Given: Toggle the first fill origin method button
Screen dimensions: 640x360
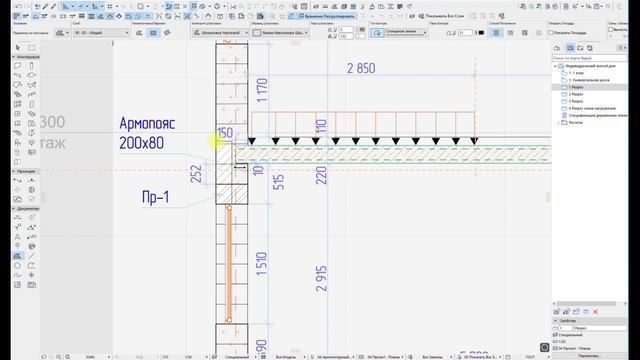Looking at the screenshot, I should (496, 33).
